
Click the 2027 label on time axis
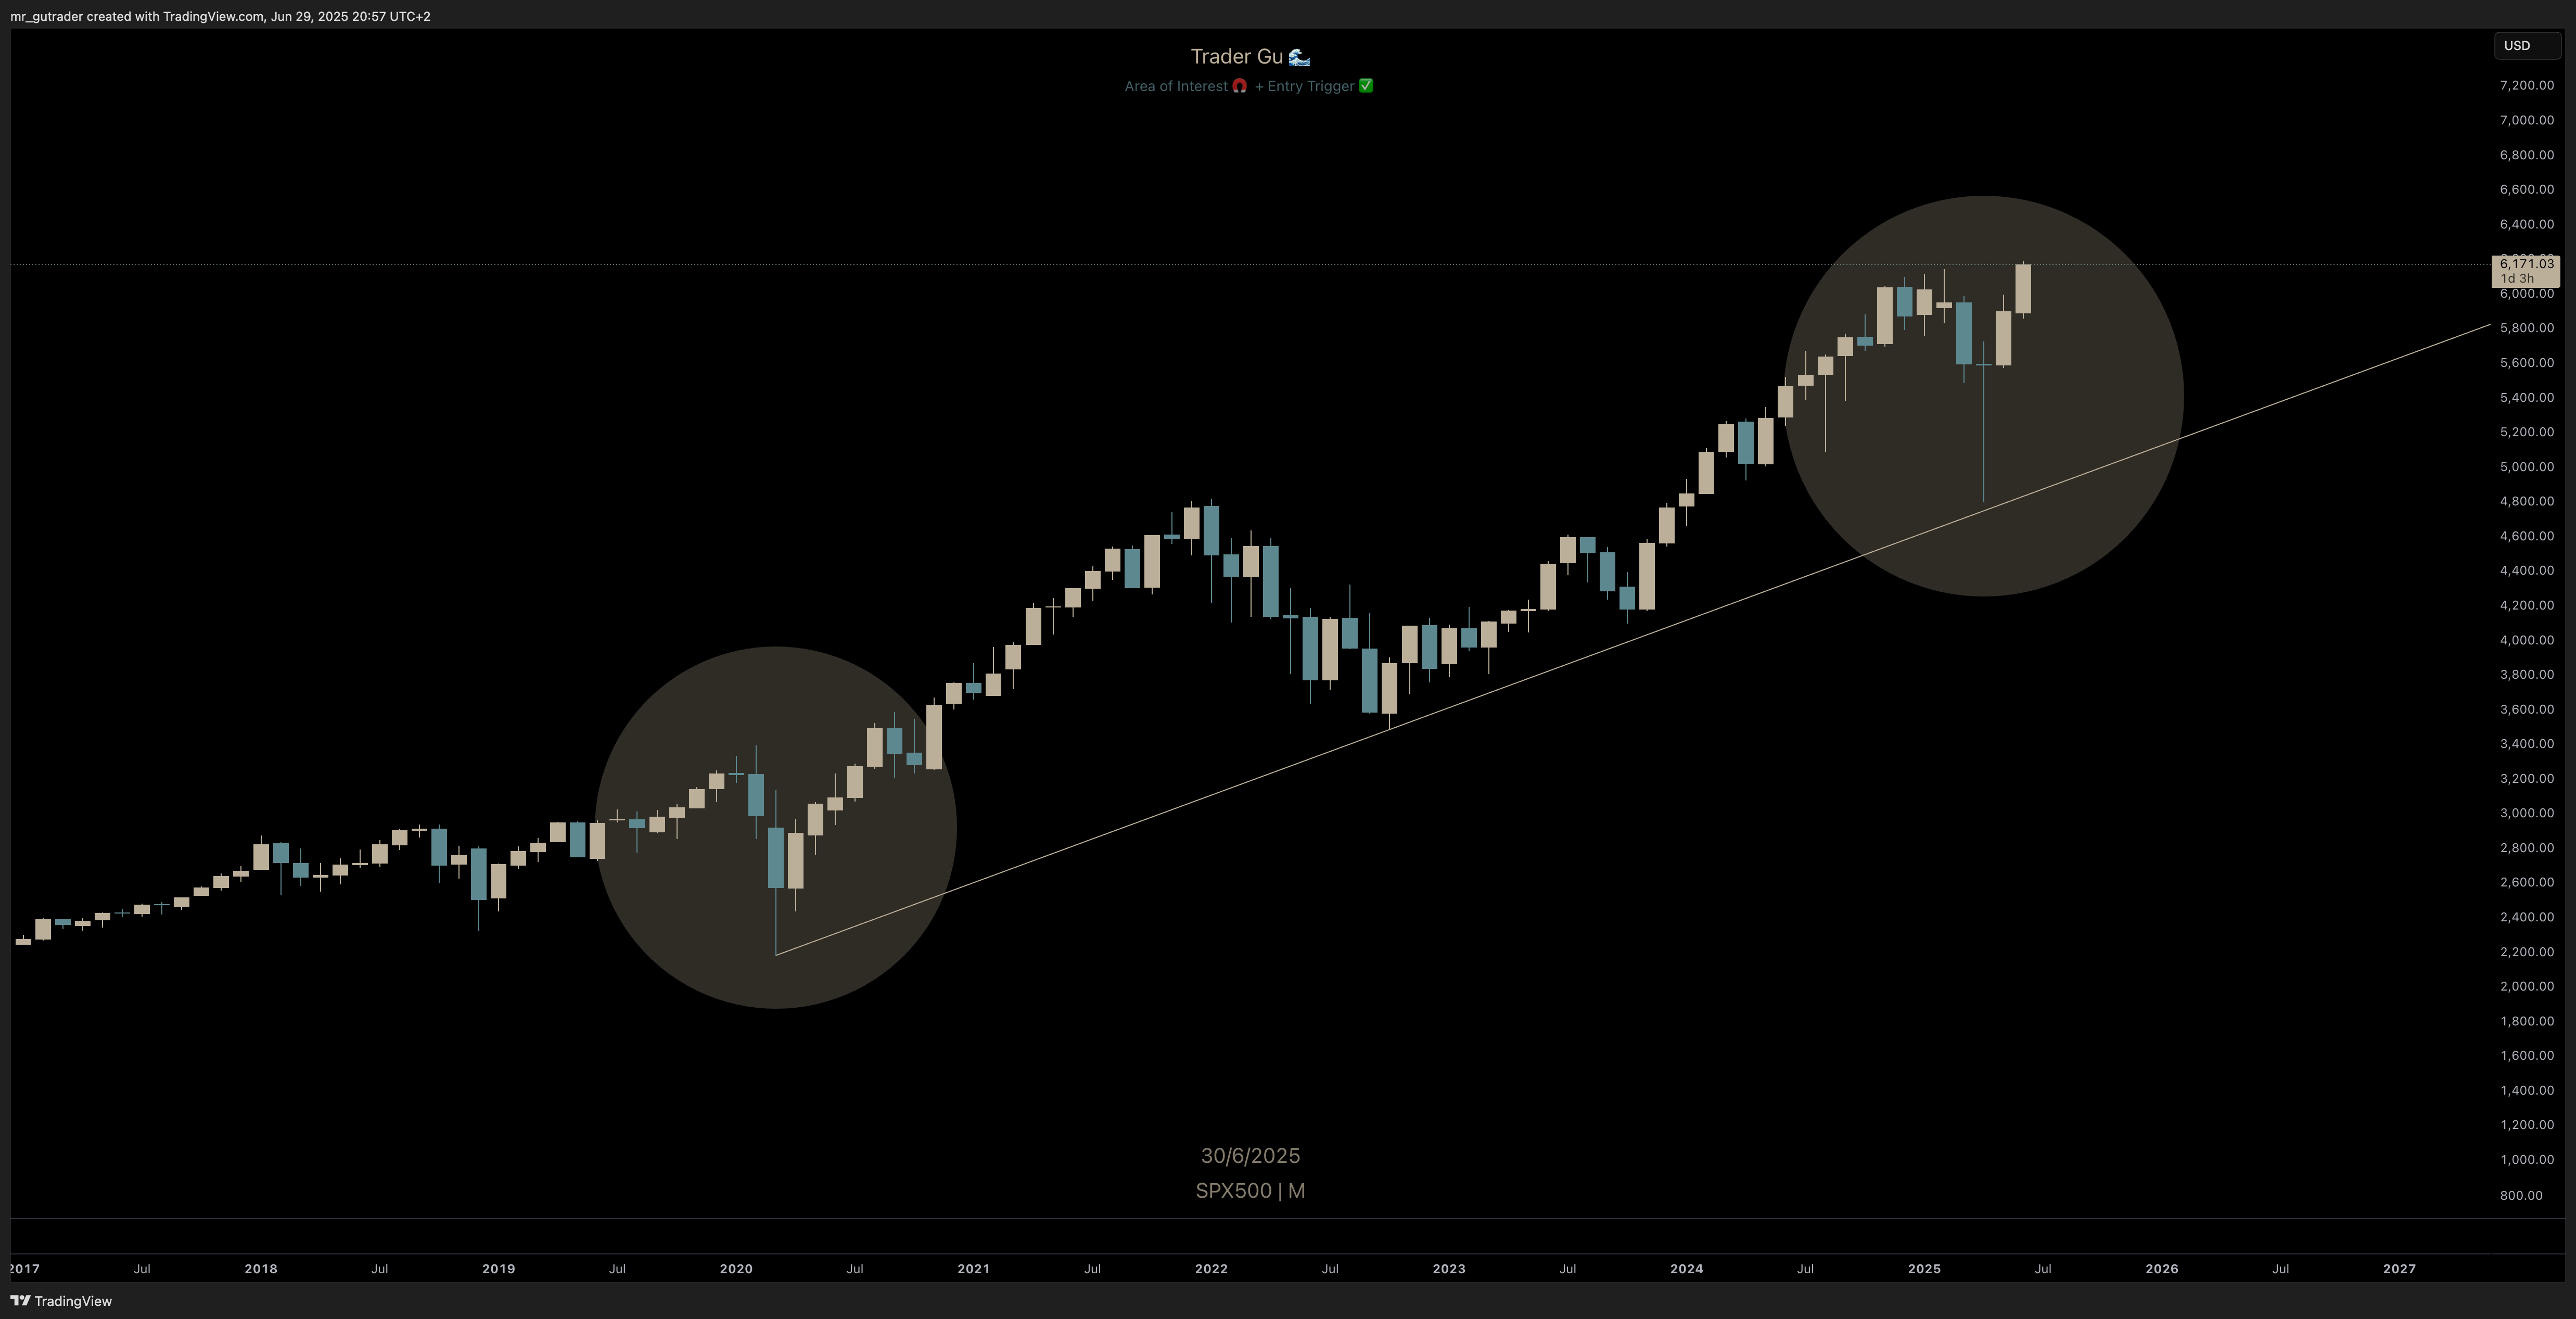pyautogui.click(x=2399, y=1268)
